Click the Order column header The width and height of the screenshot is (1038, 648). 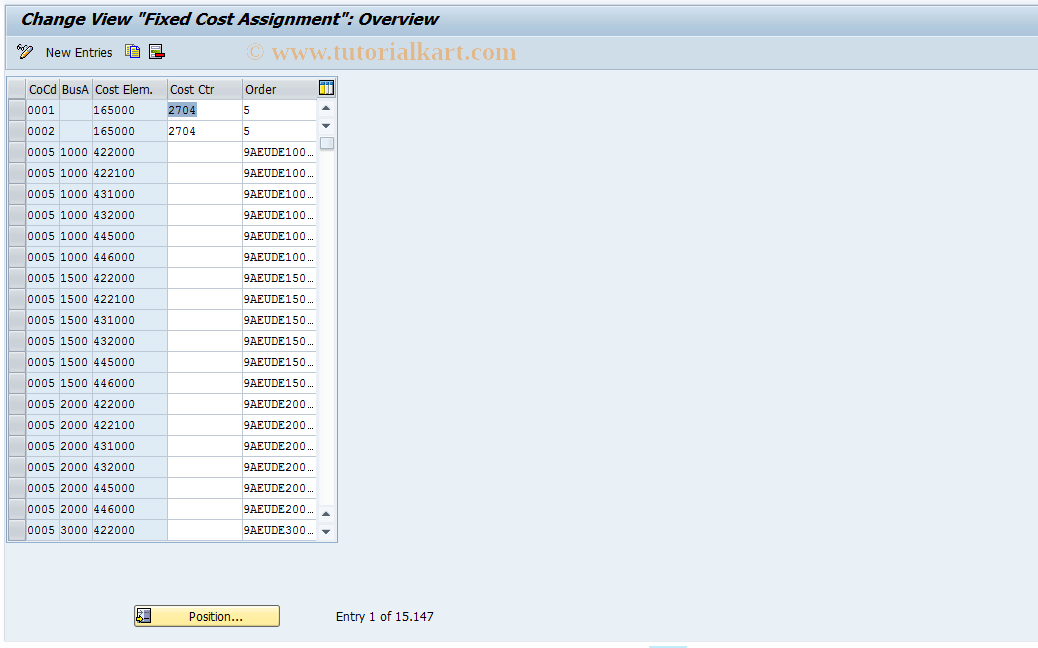click(279, 89)
